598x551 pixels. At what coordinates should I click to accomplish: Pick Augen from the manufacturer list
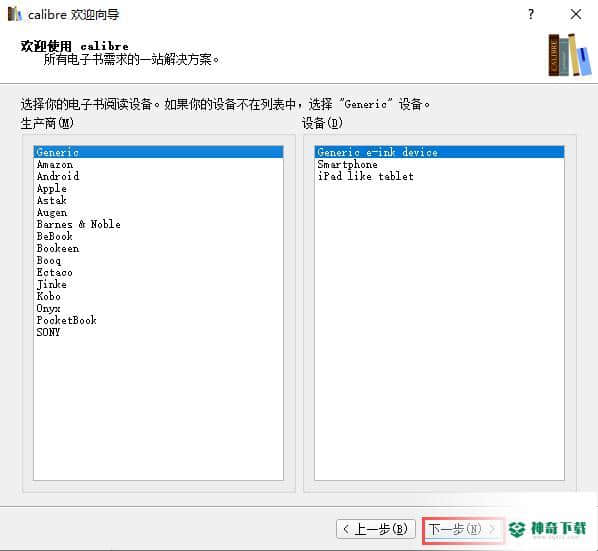pos(158,212)
